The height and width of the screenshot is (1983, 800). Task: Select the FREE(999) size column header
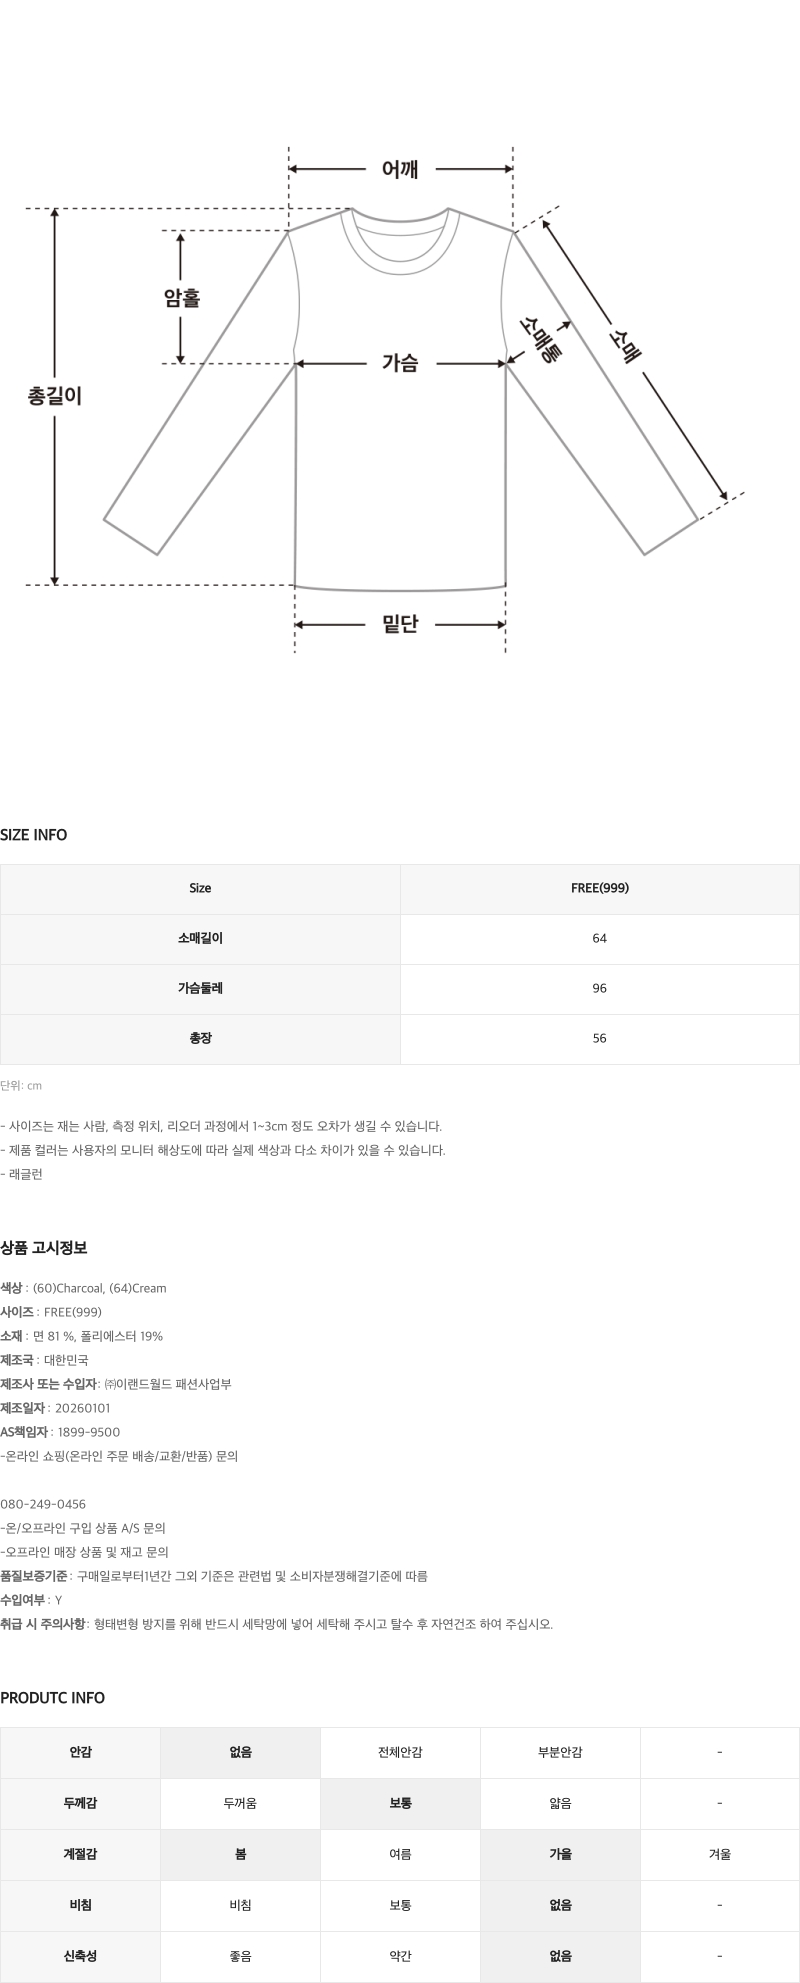point(599,888)
